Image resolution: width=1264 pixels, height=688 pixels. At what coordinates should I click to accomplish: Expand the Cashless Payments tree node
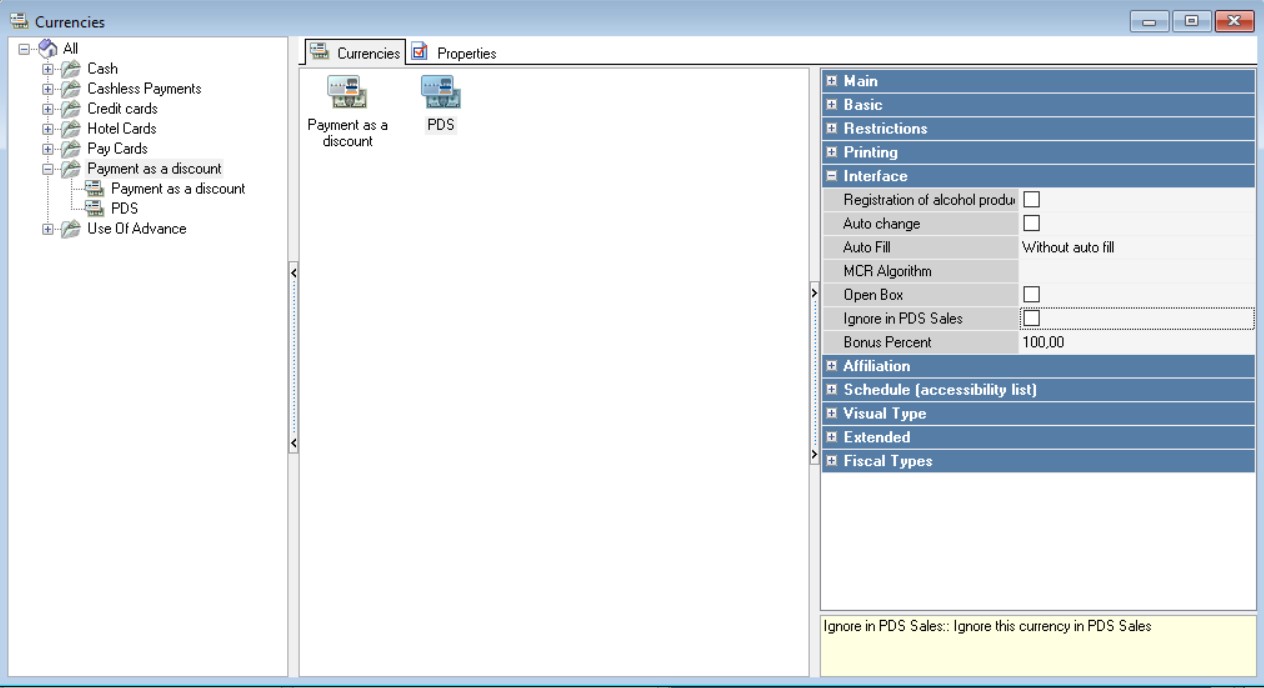[x=47, y=89]
